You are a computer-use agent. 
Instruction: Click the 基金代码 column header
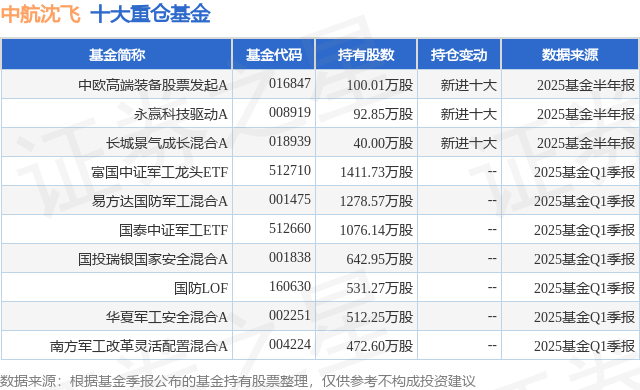(x=274, y=55)
